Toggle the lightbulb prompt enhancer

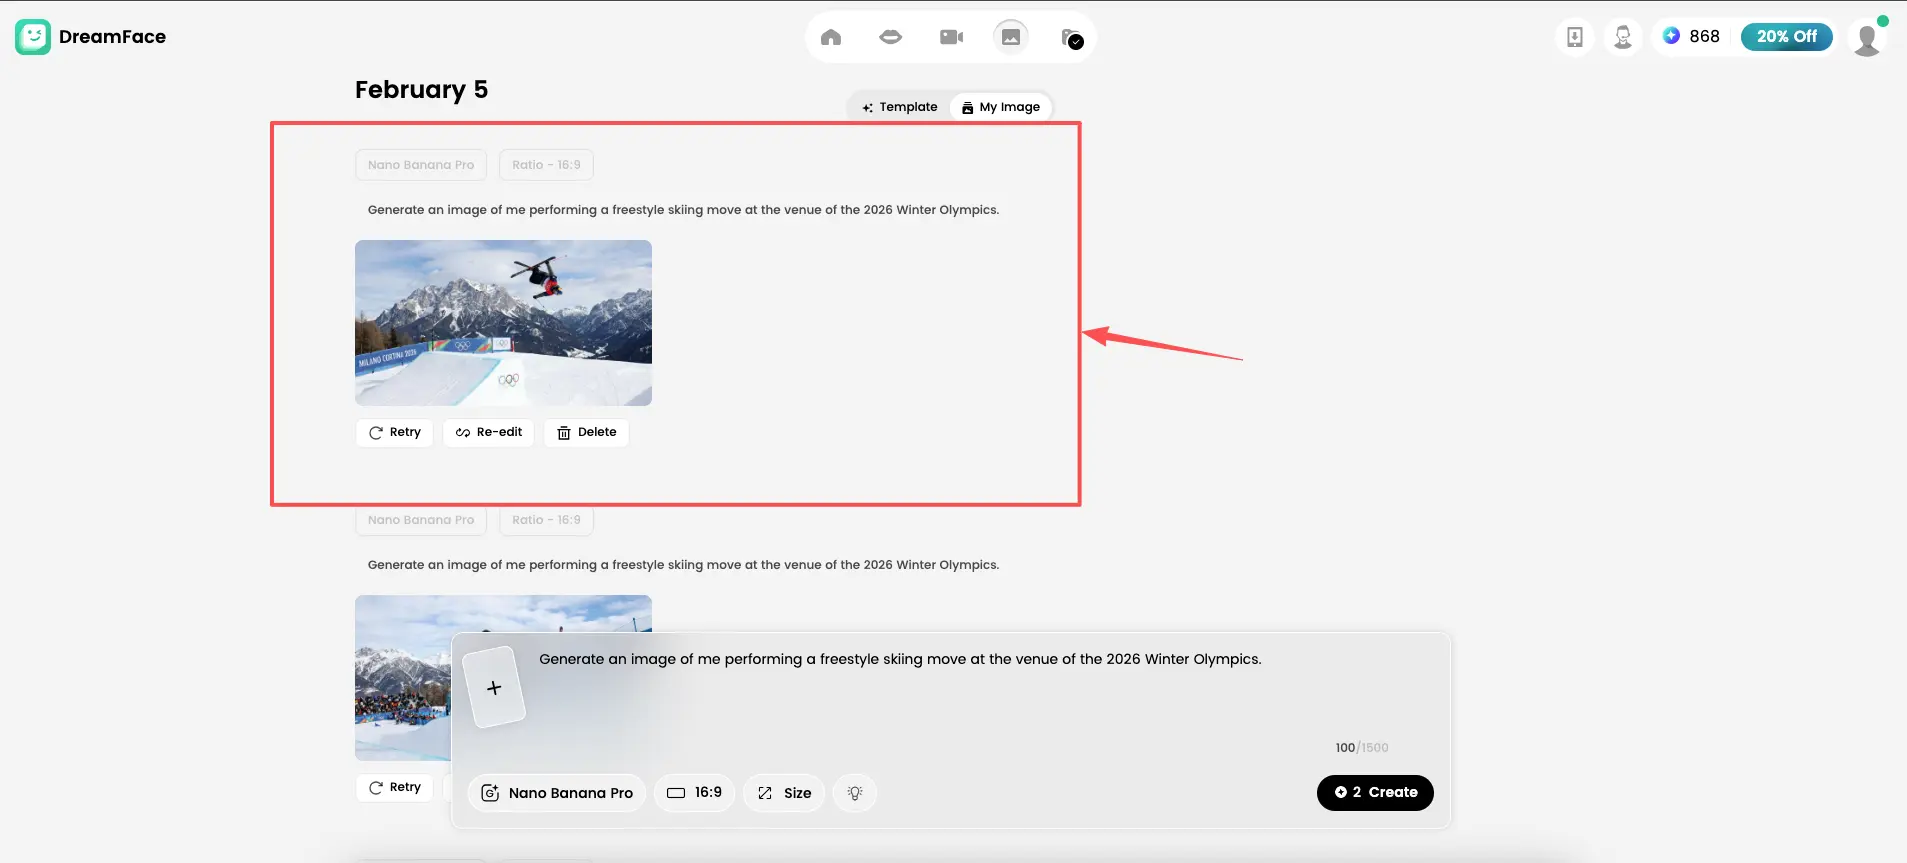(855, 793)
